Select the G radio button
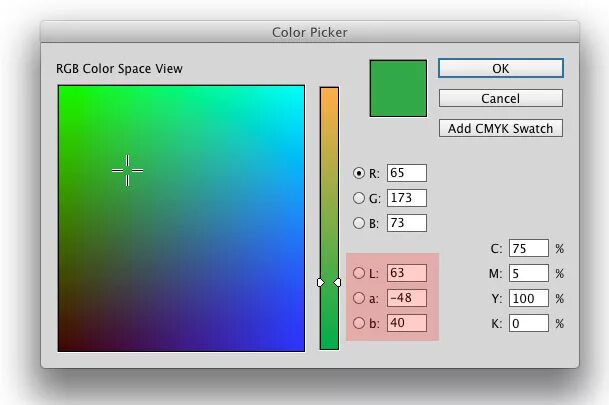 pos(359,198)
